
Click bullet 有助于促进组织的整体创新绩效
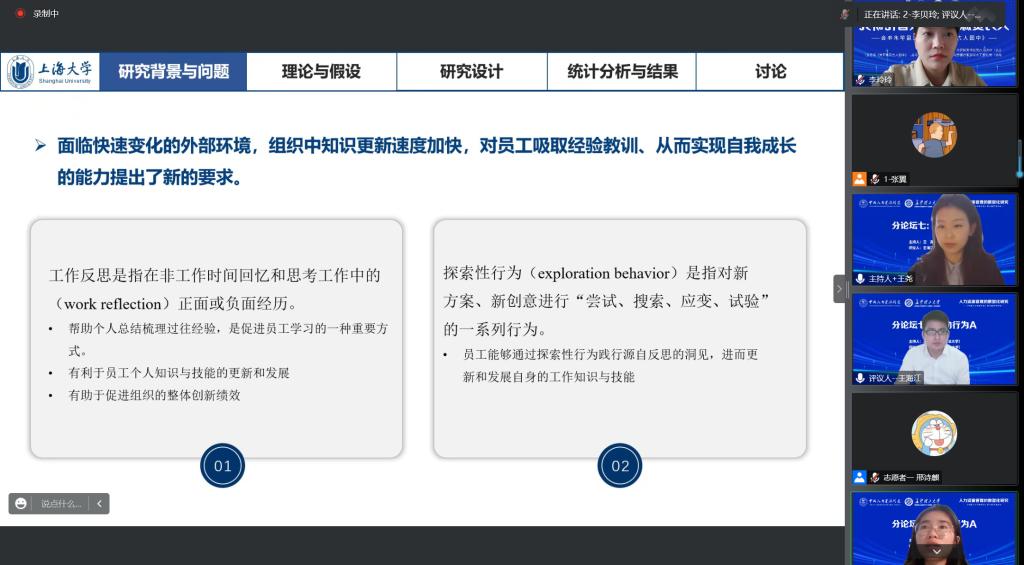154,395
